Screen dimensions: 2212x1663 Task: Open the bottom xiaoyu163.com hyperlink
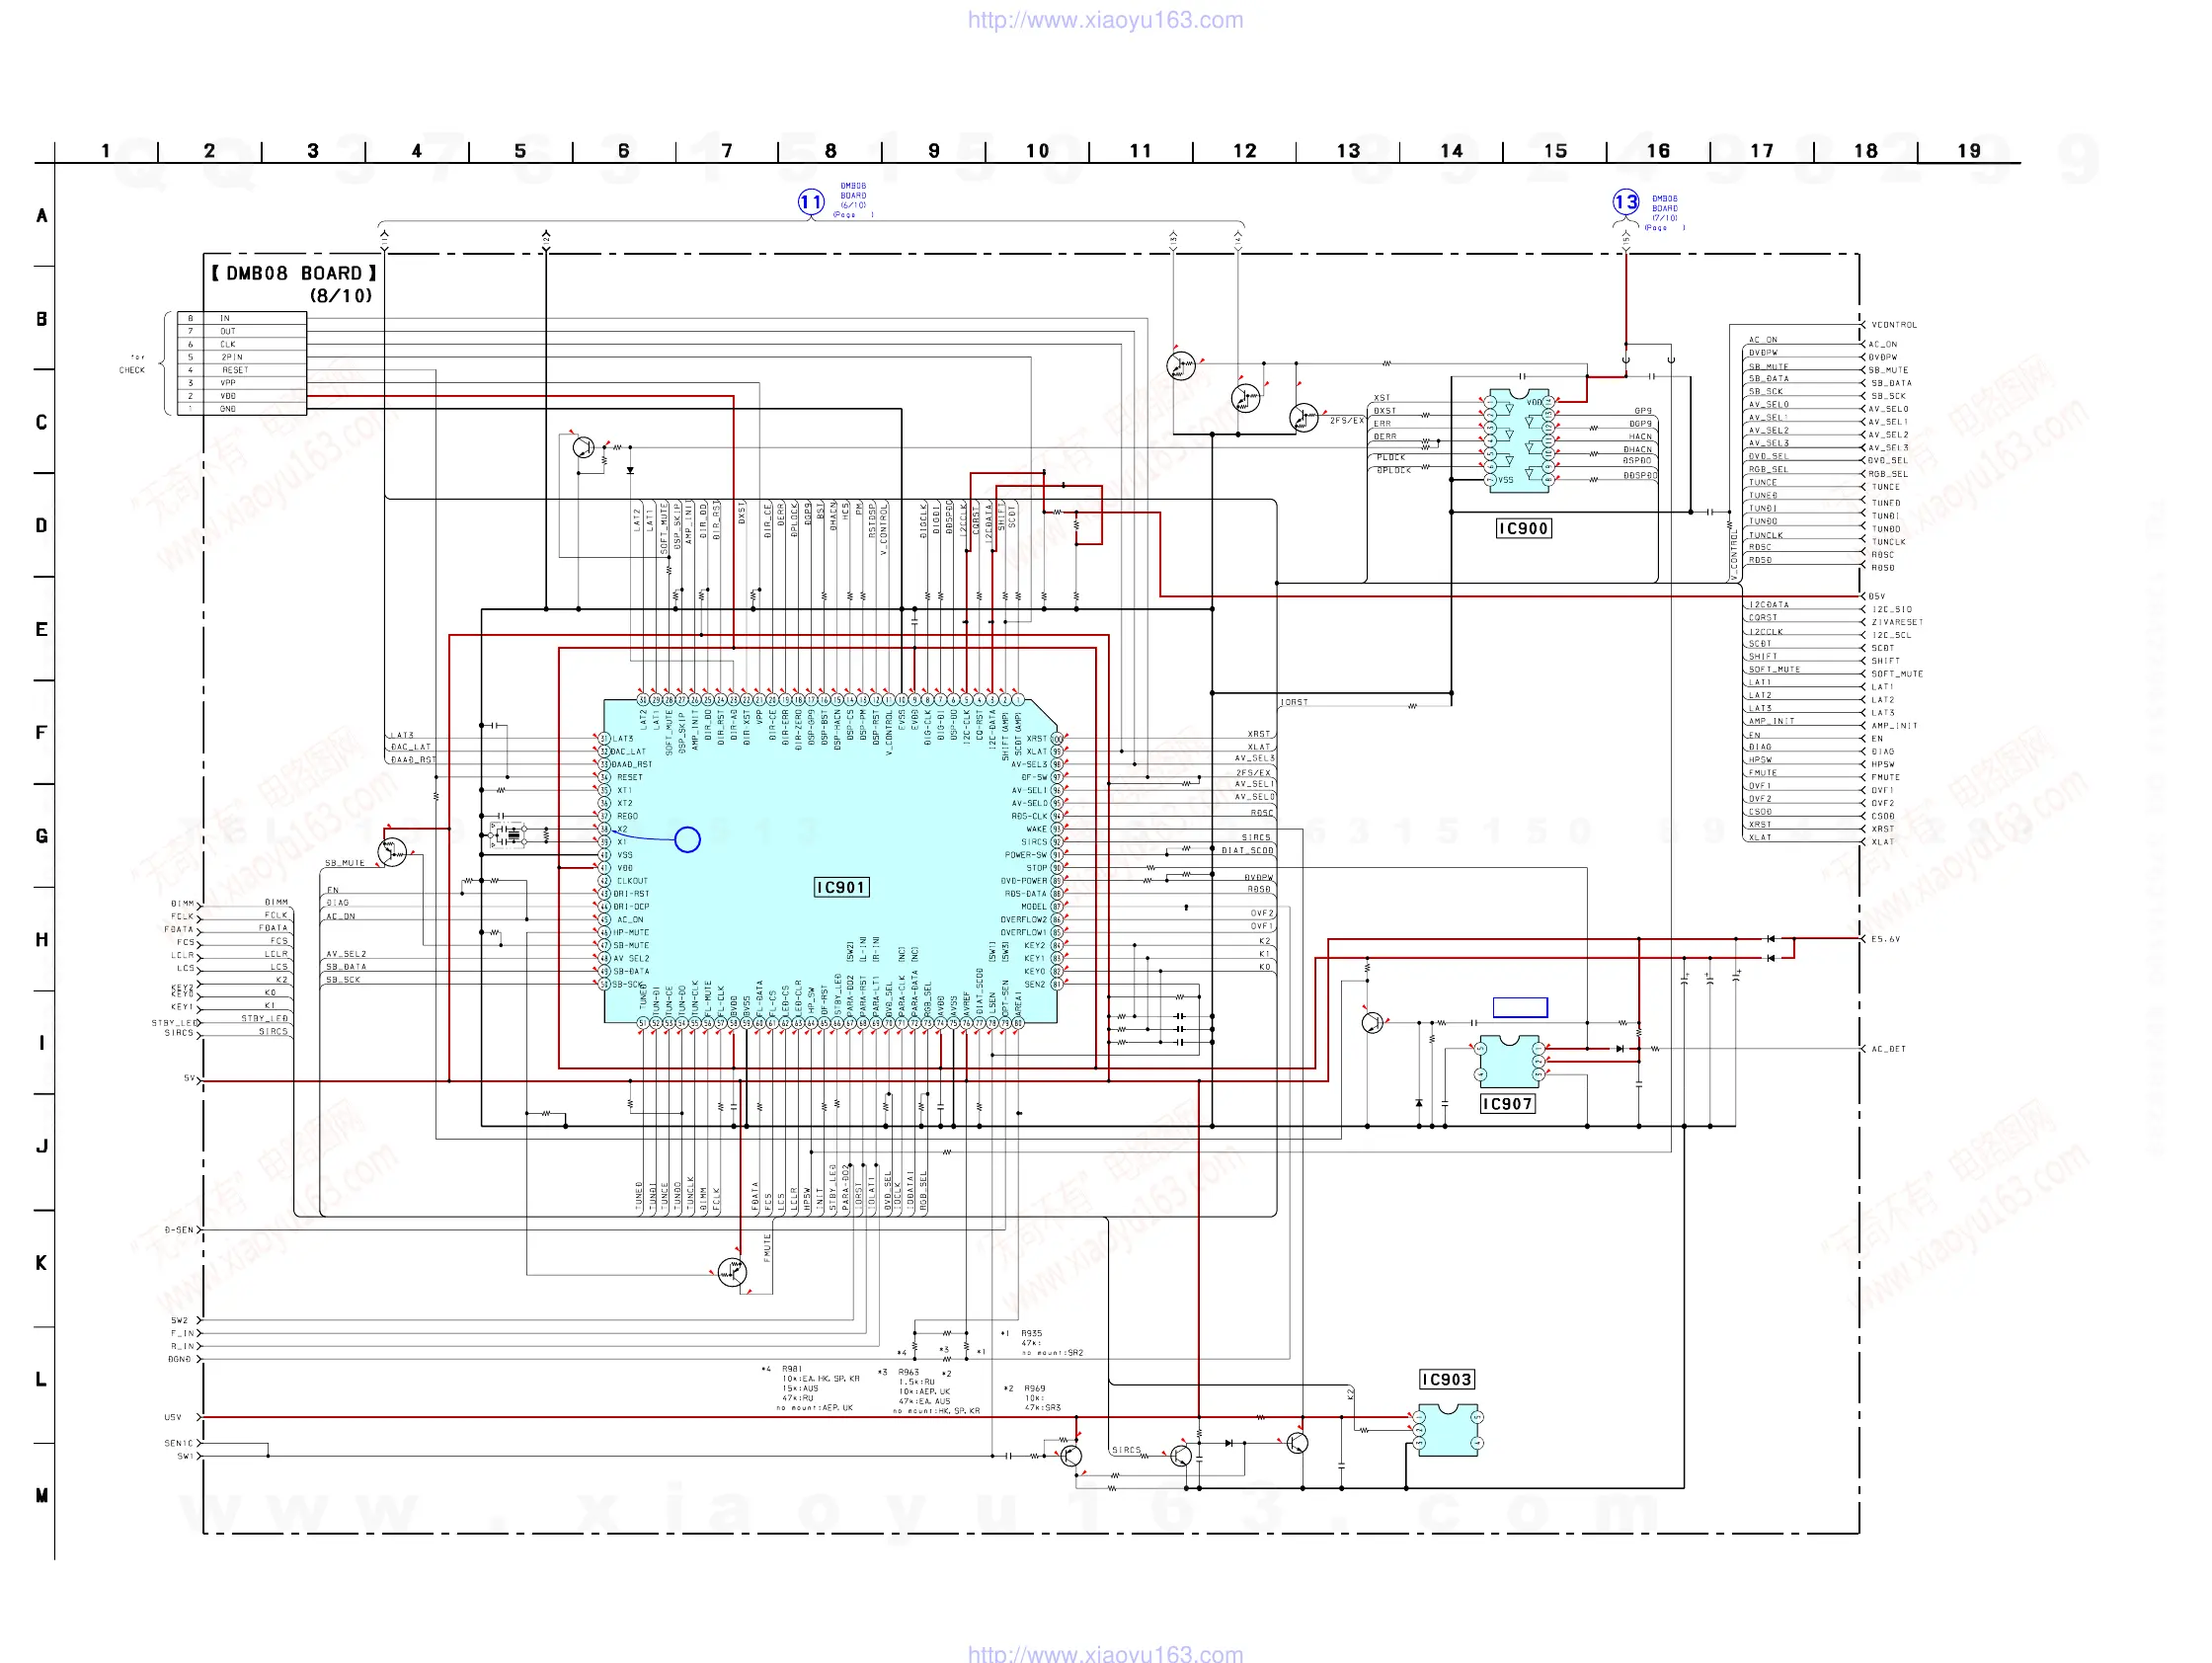1105,1654
